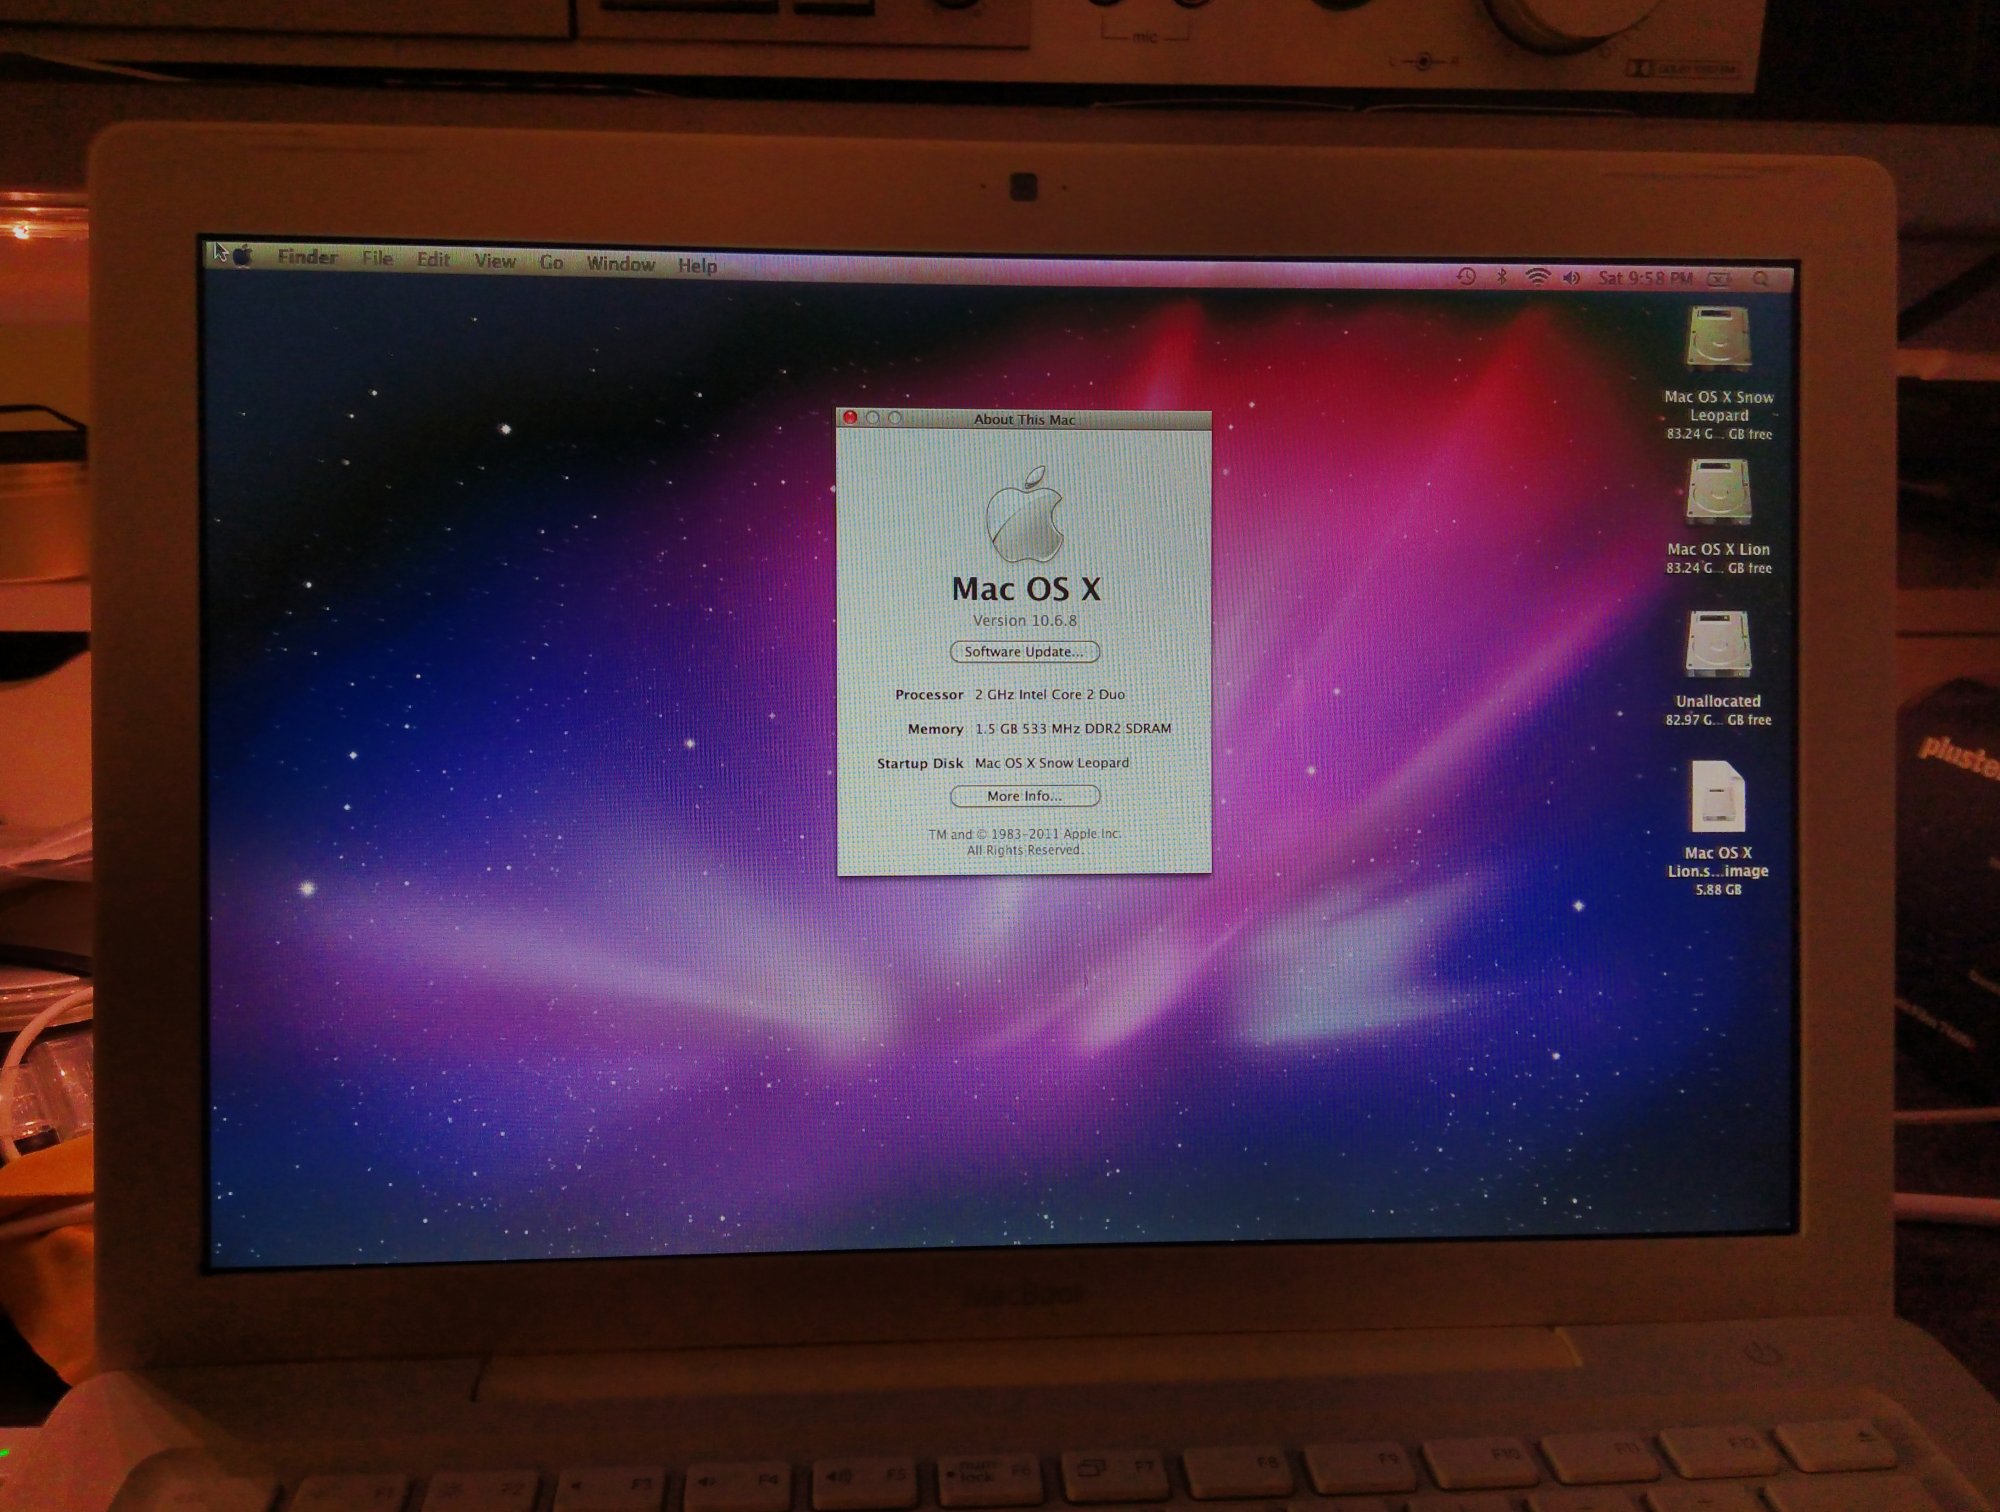Click the battery status icon
Image resolution: width=2000 pixels, height=1512 pixels.
[1719, 280]
